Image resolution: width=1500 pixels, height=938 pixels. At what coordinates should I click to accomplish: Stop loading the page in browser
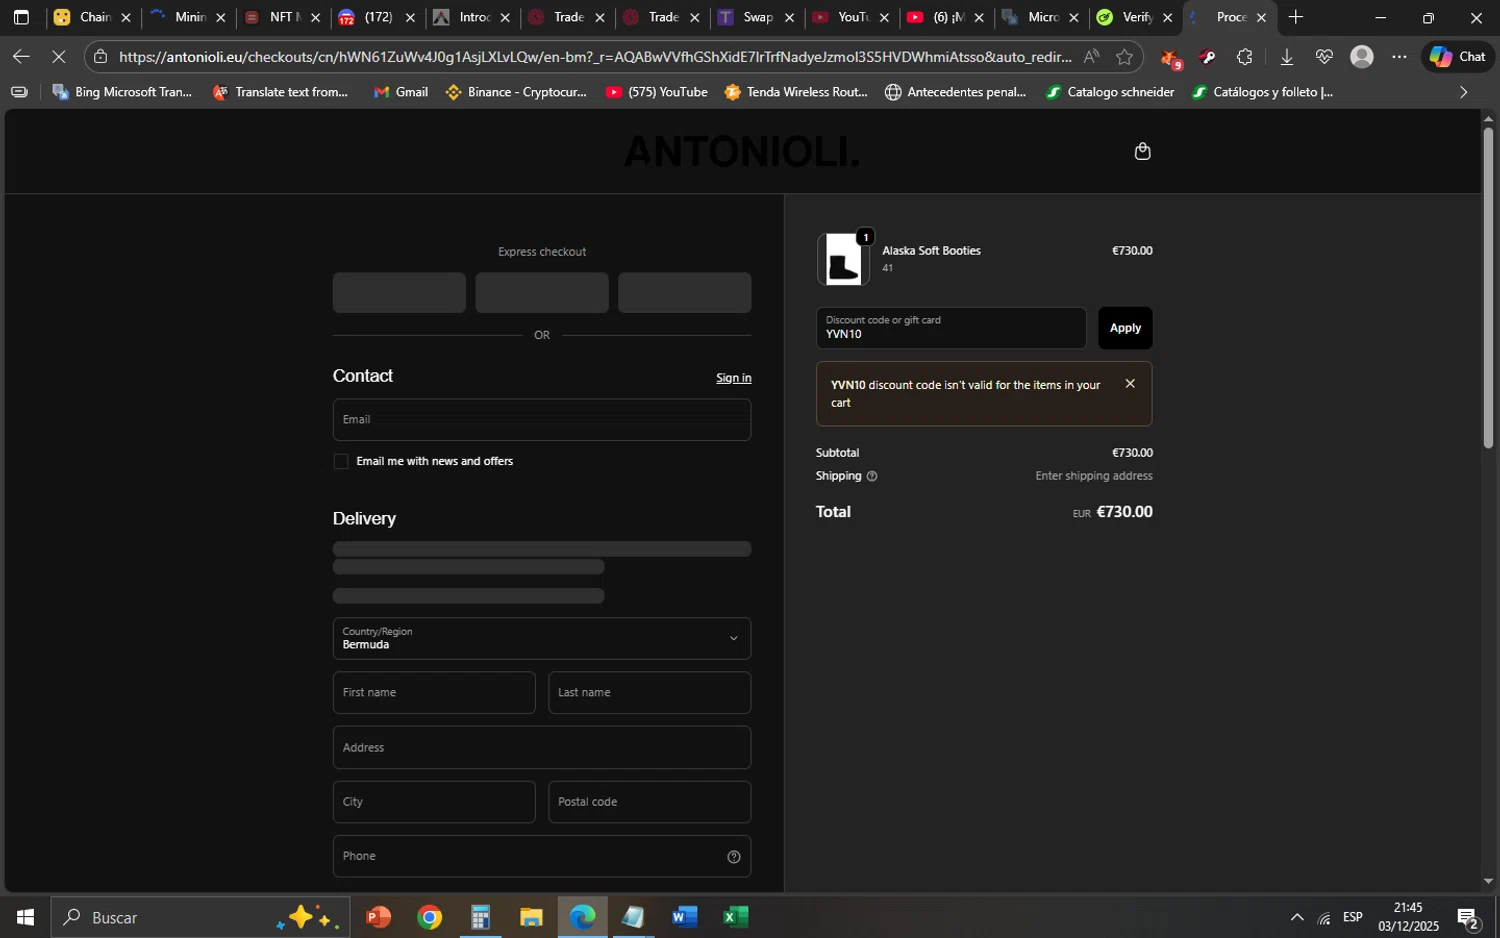click(58, 57)
